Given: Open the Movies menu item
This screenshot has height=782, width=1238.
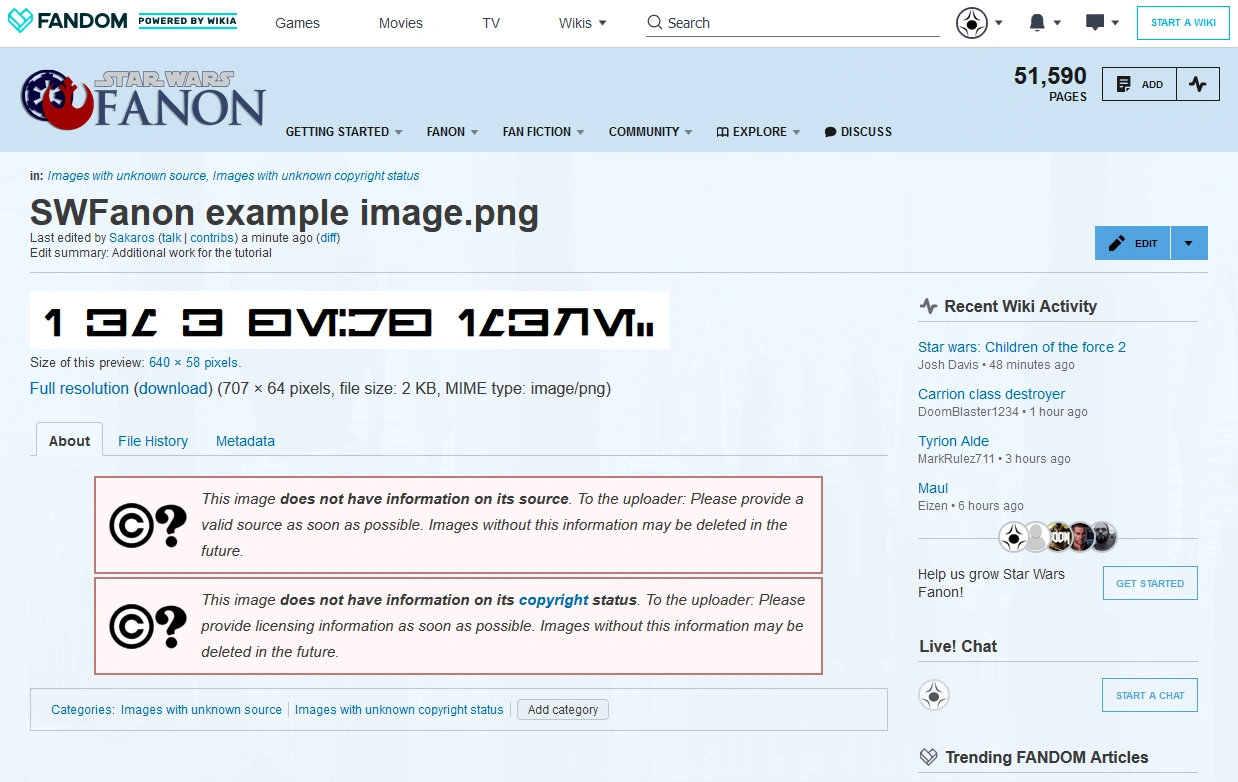Looking at the screenshot, I should [401, 23].
